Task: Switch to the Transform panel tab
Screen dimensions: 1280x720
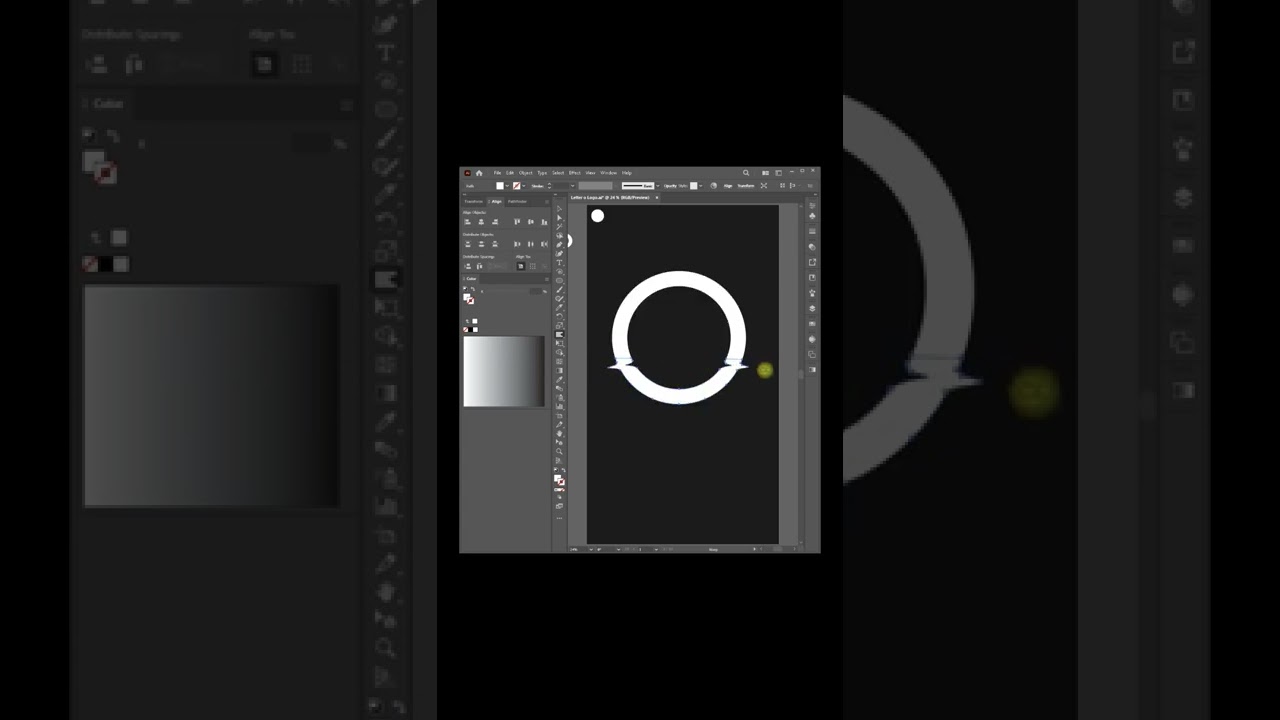Action: pyautogui.click(x=474, y=201)
